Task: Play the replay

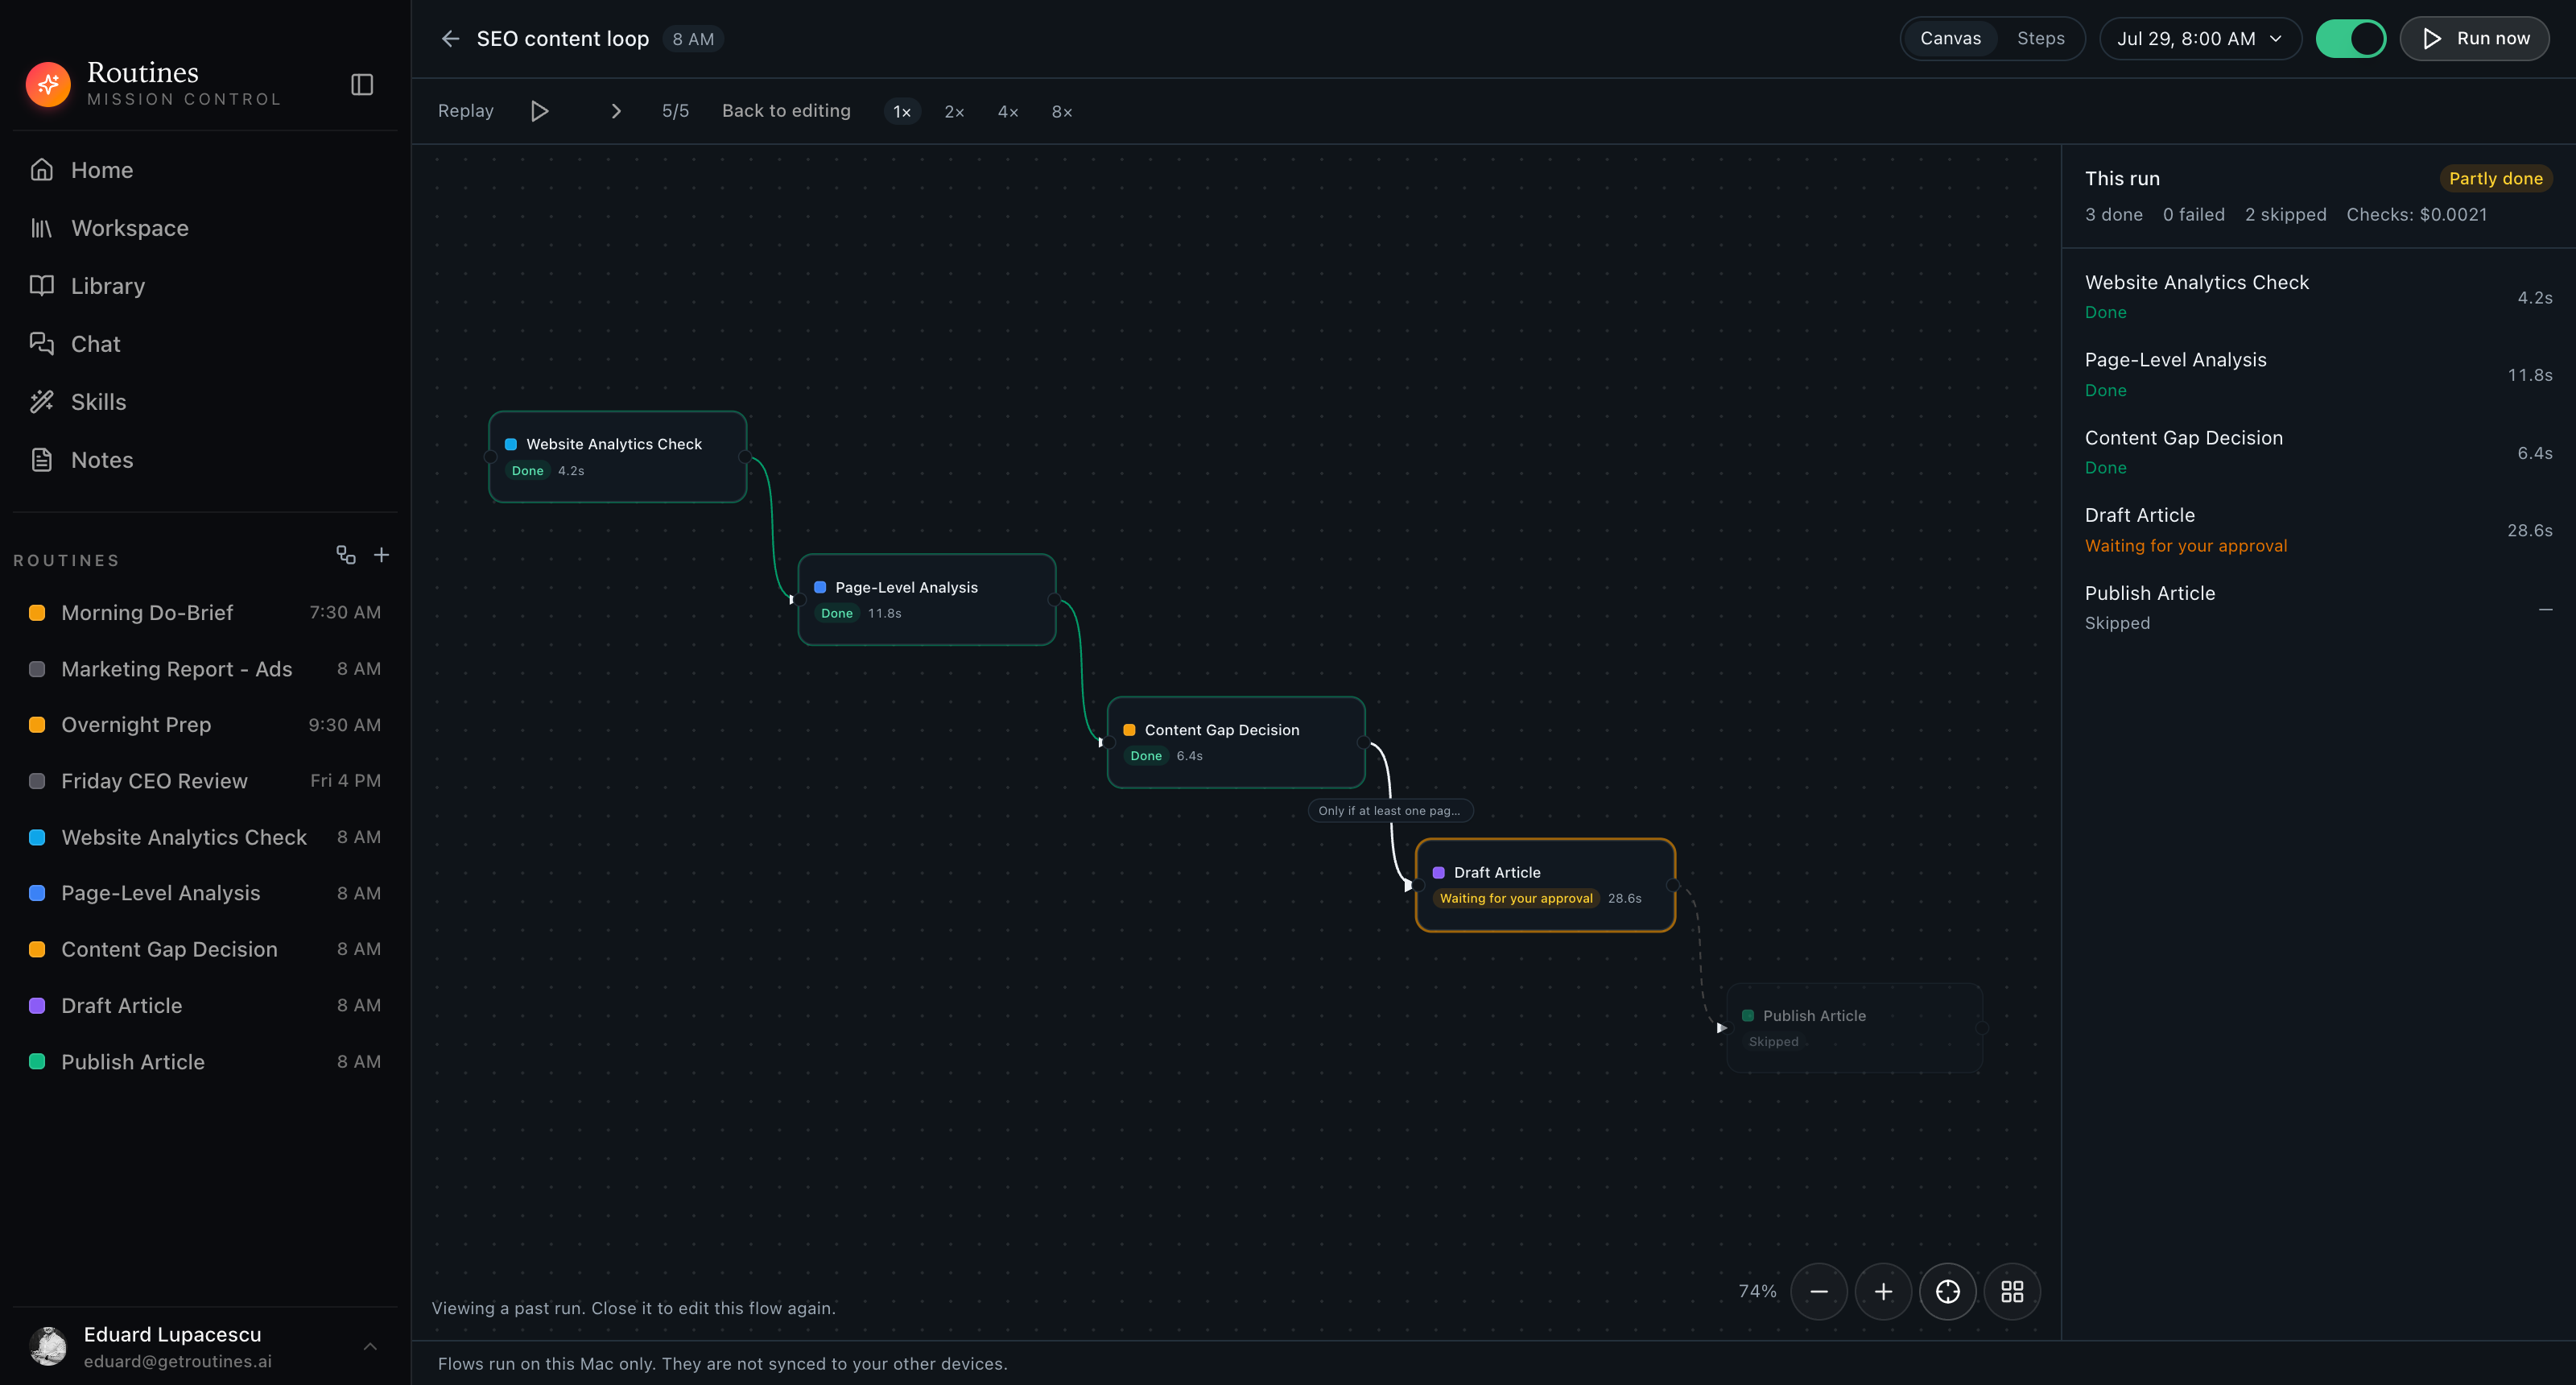Action: tap(540, 111)
